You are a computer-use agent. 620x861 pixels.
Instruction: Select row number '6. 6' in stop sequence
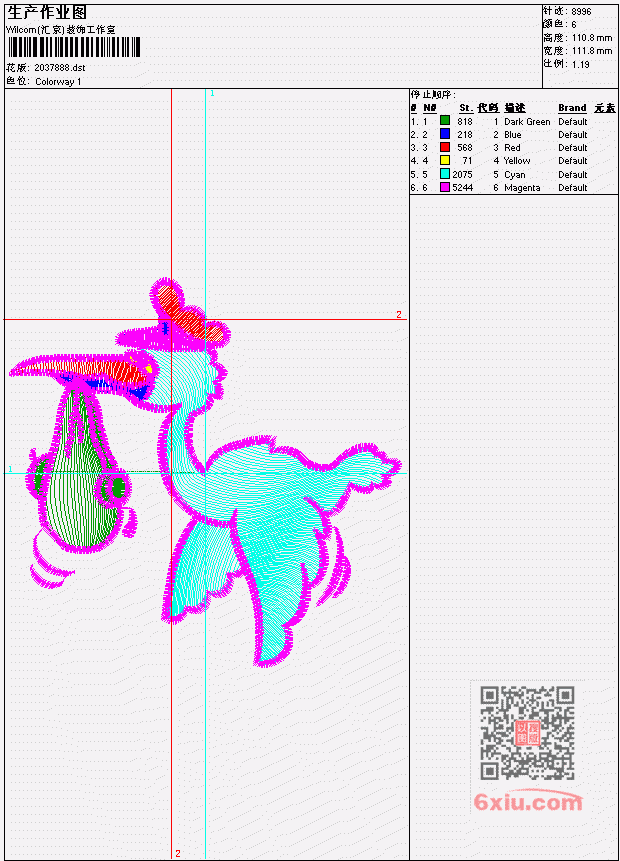(419, 188)
